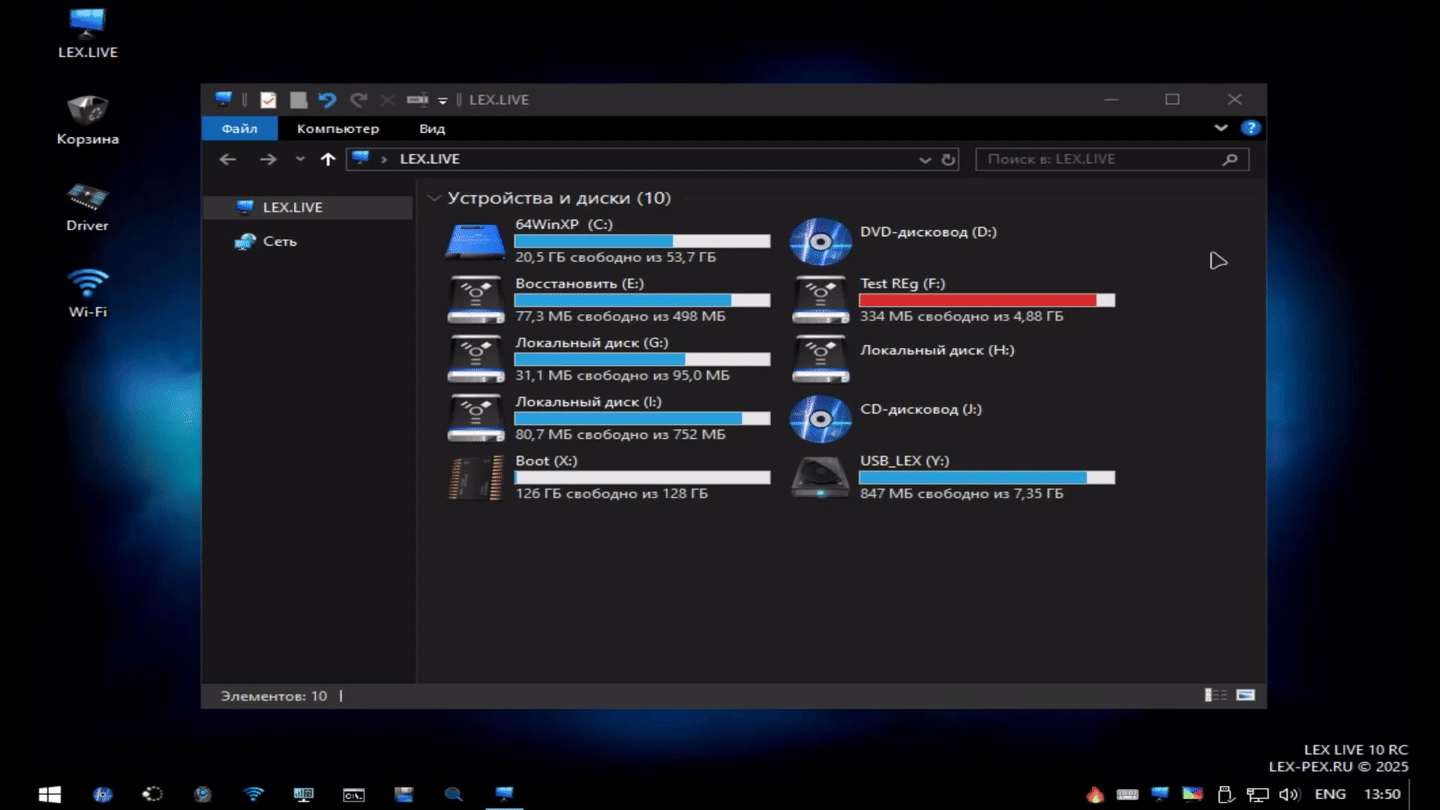
Task: Click the refresh icon in address bar
Action: tap(948, 159)
